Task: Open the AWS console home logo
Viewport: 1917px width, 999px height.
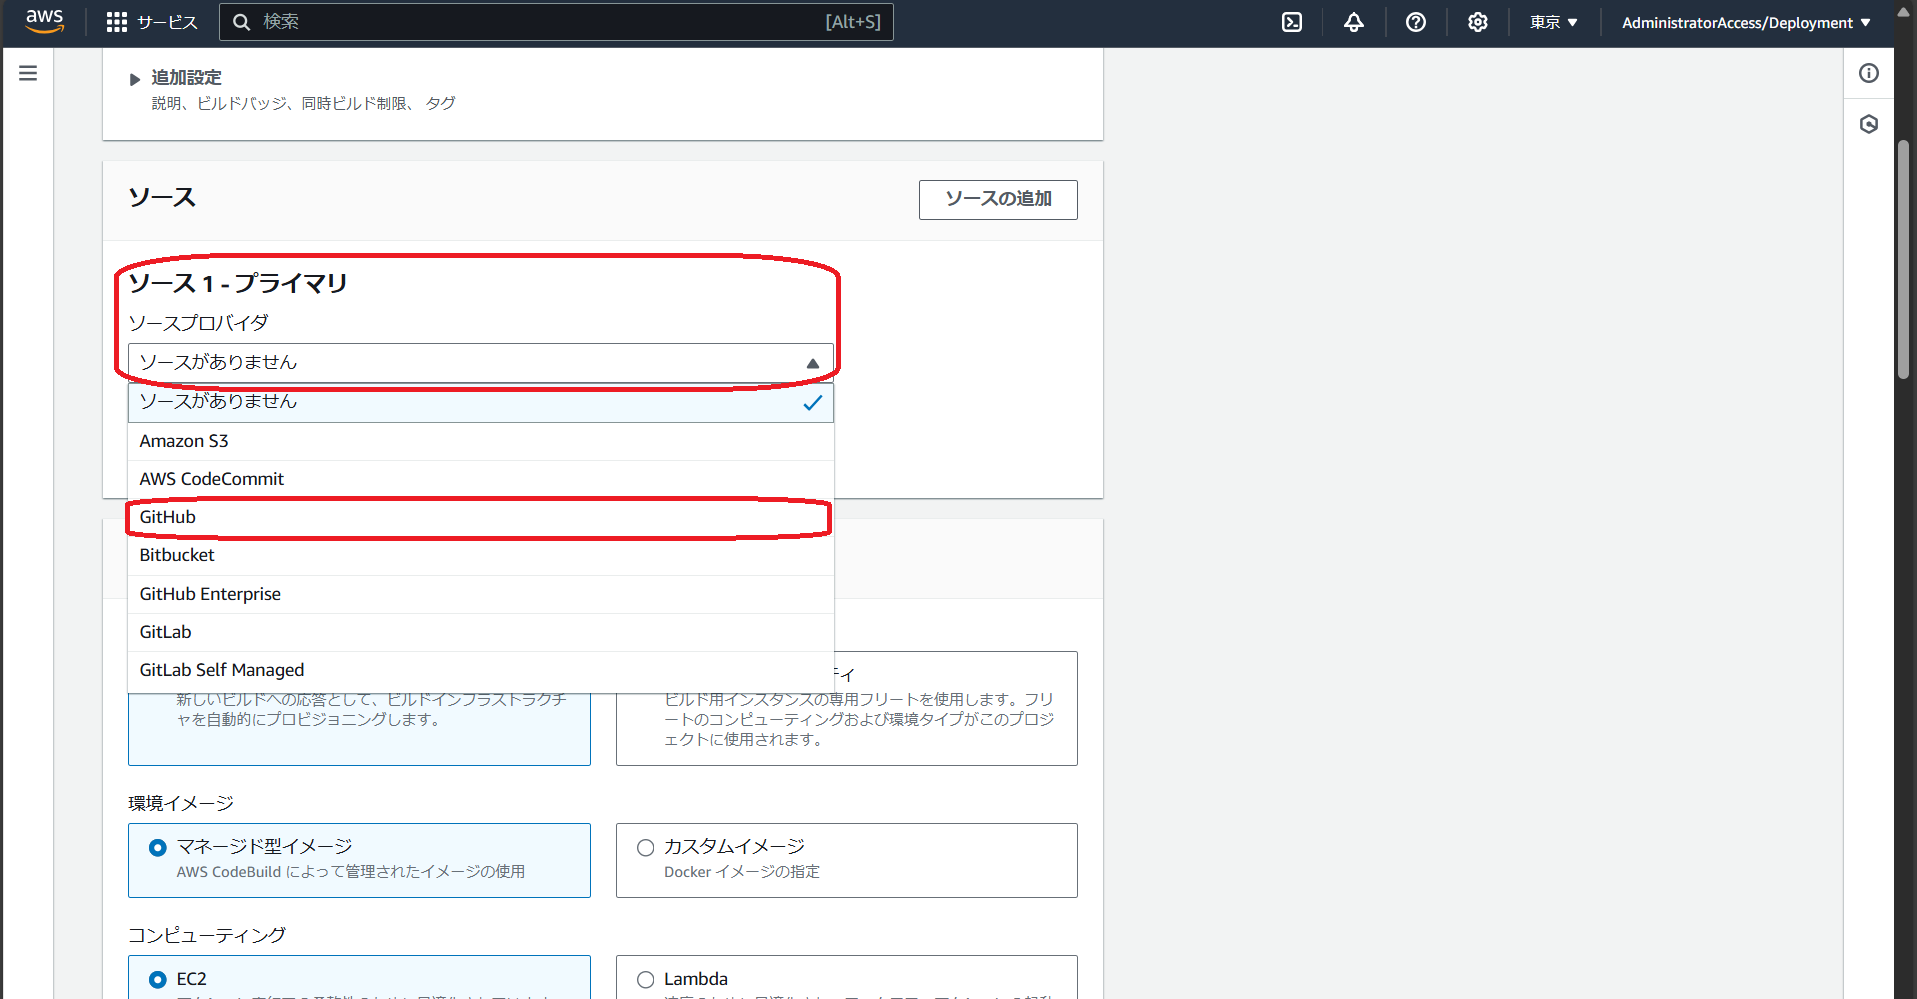Action: click(x=44, y=21)
